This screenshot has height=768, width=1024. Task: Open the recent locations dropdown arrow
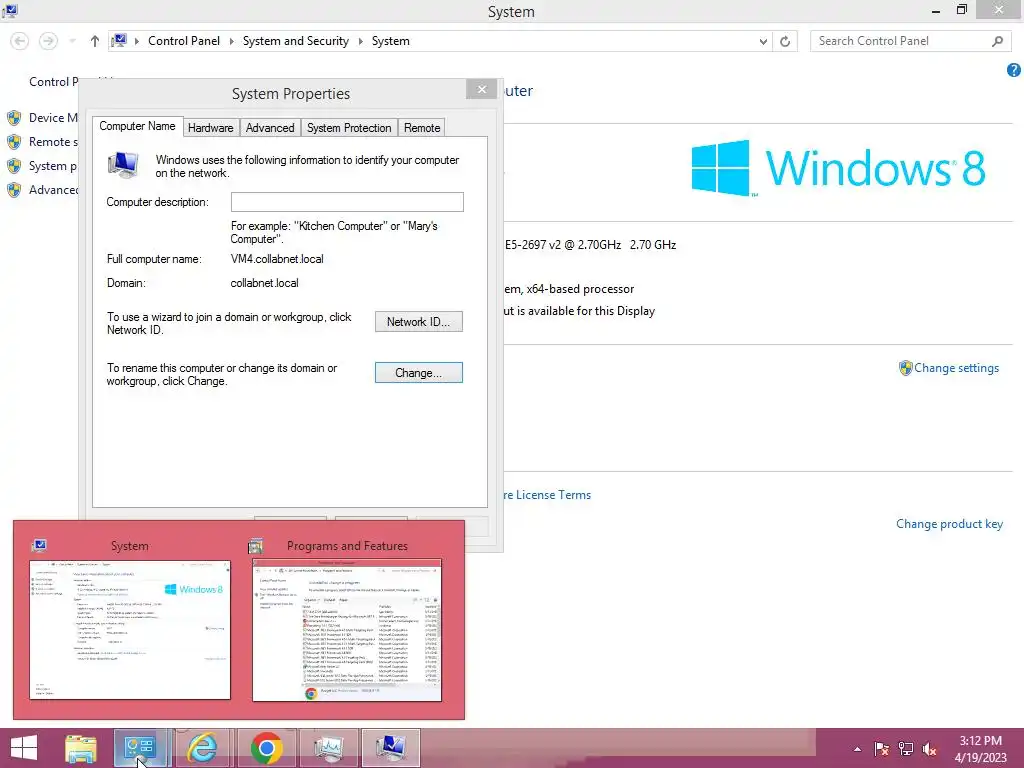72,41
